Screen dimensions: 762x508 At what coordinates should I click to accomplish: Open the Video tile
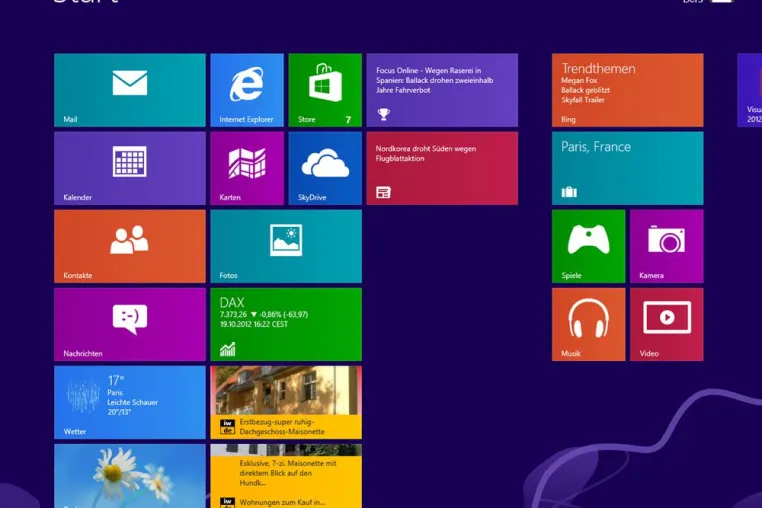667,324
